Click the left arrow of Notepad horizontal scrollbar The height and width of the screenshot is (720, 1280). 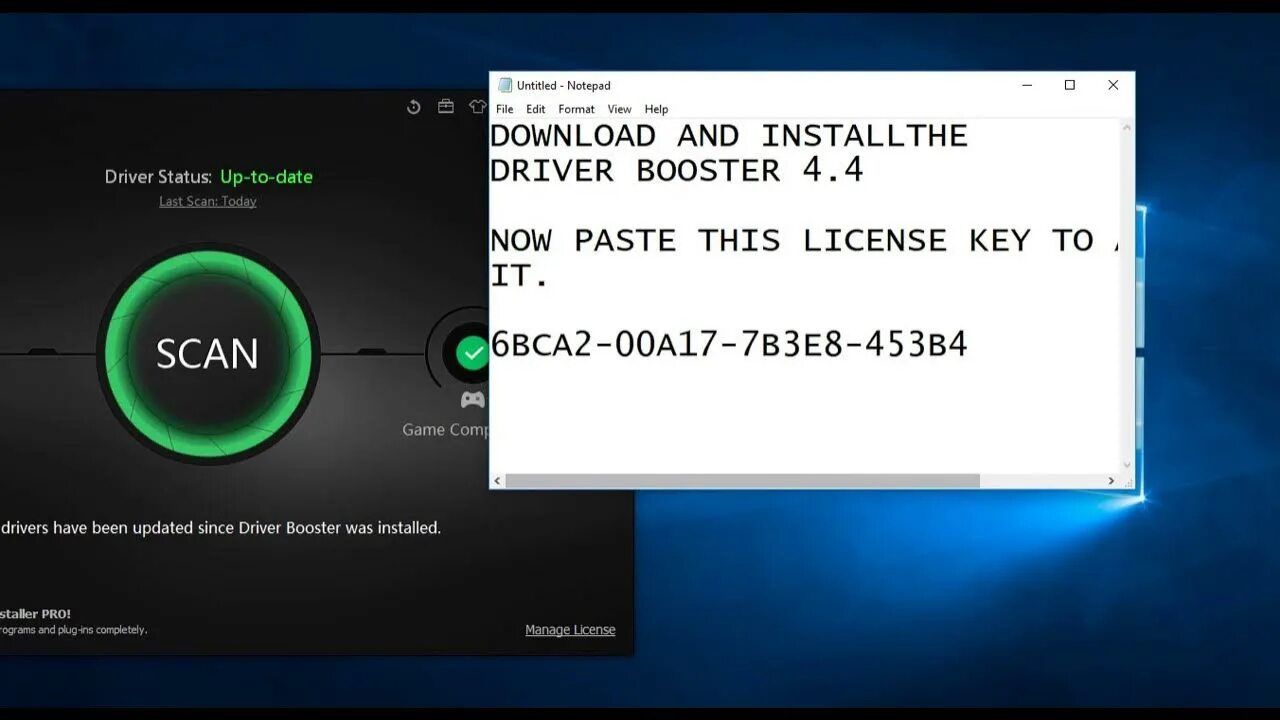point(498,481)
